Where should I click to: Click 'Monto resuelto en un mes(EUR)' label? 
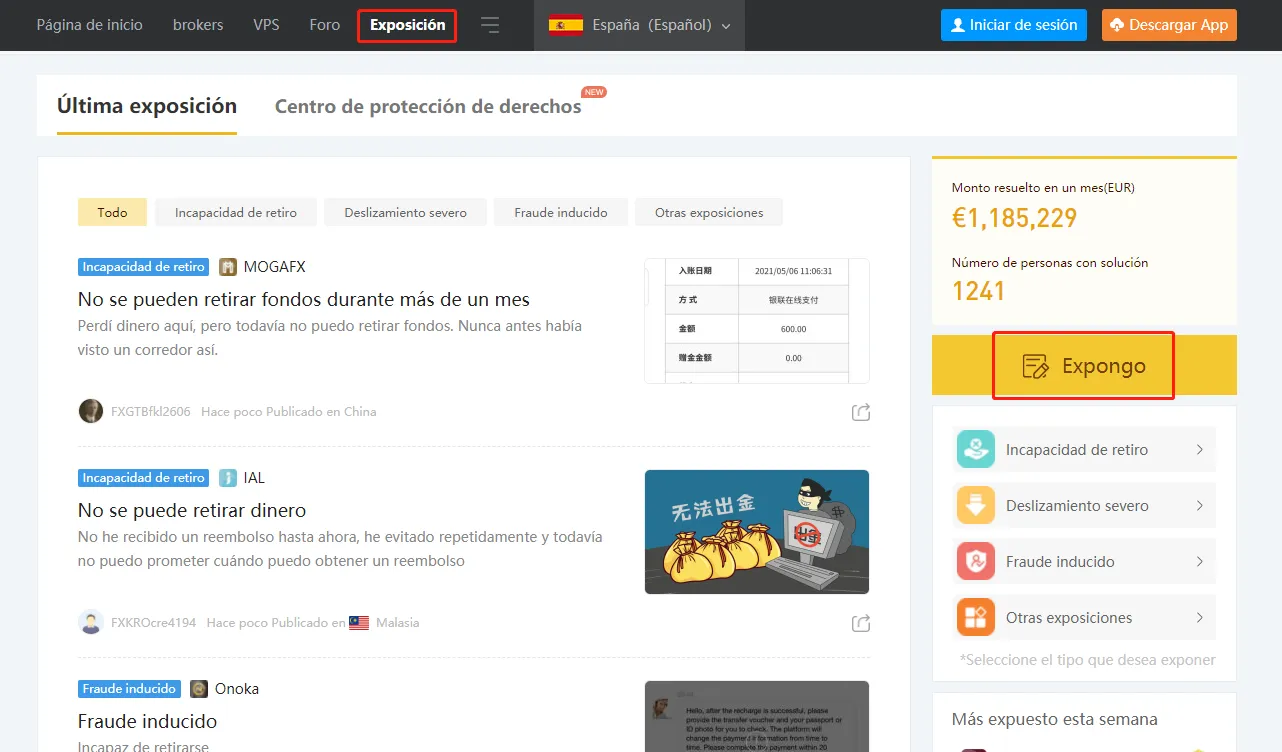(1043, 187)
